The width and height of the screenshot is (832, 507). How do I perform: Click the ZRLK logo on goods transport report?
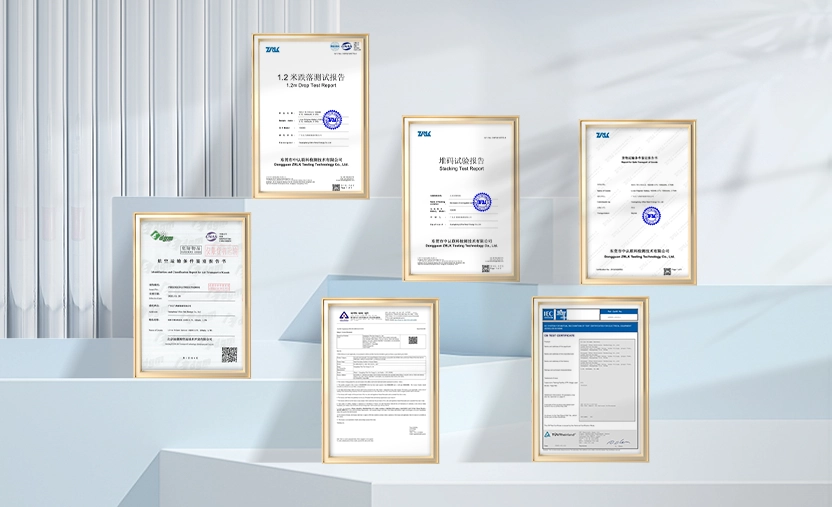(x=603, y=135)
